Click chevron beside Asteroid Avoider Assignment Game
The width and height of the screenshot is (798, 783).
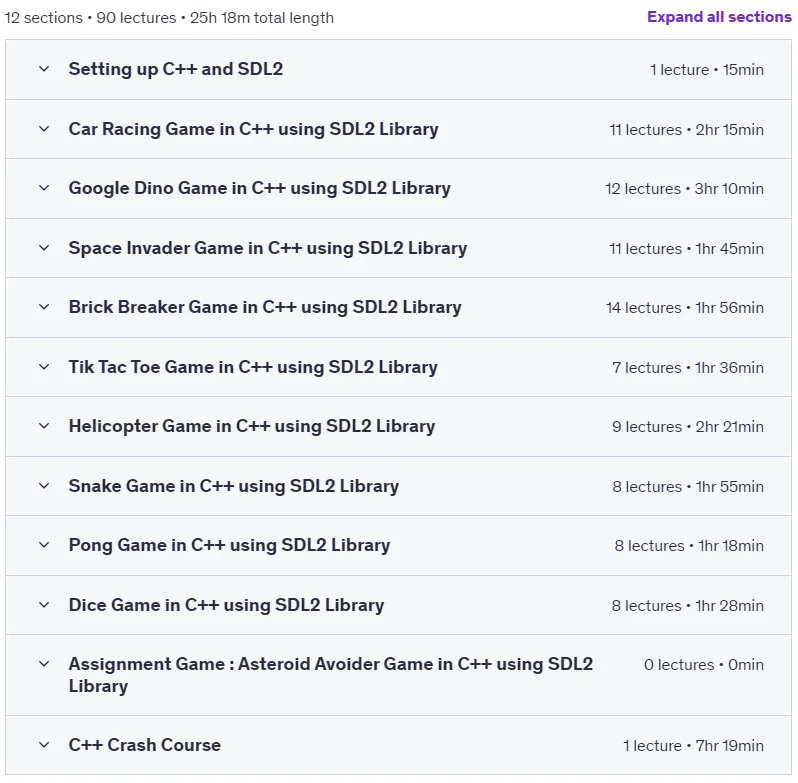(x=44, y=664)
